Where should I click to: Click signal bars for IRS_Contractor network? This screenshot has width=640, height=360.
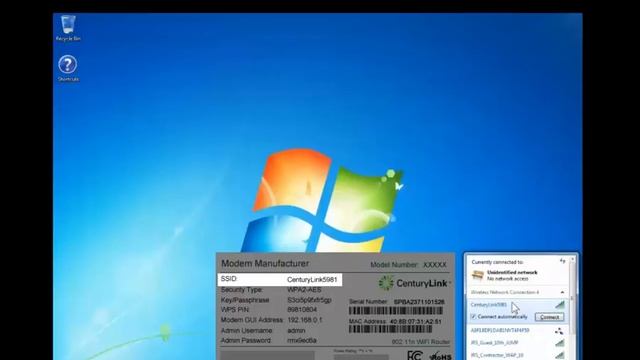[560, 356]
